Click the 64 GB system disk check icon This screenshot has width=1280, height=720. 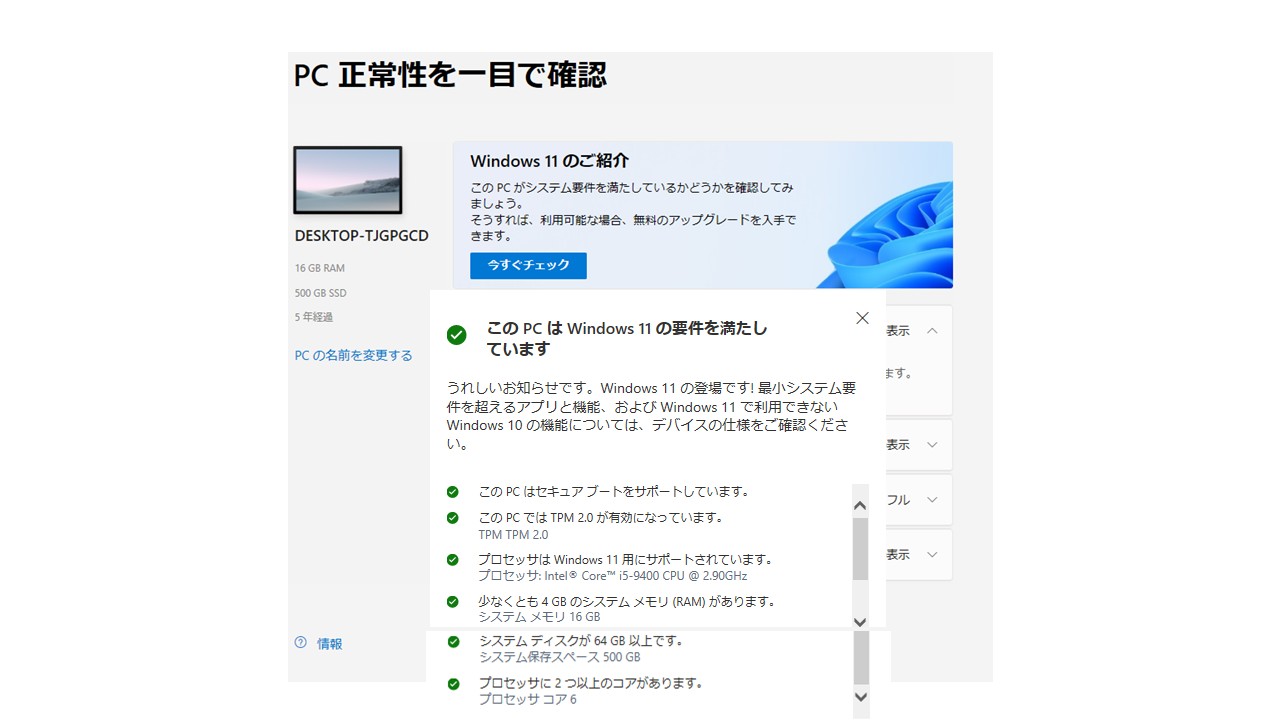(454, 641)
